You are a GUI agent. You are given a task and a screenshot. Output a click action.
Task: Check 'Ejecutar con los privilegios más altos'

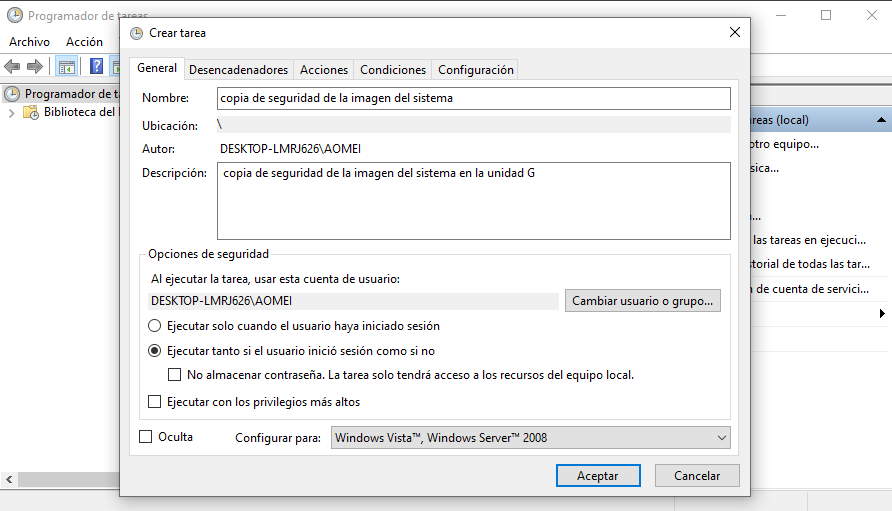154,402
